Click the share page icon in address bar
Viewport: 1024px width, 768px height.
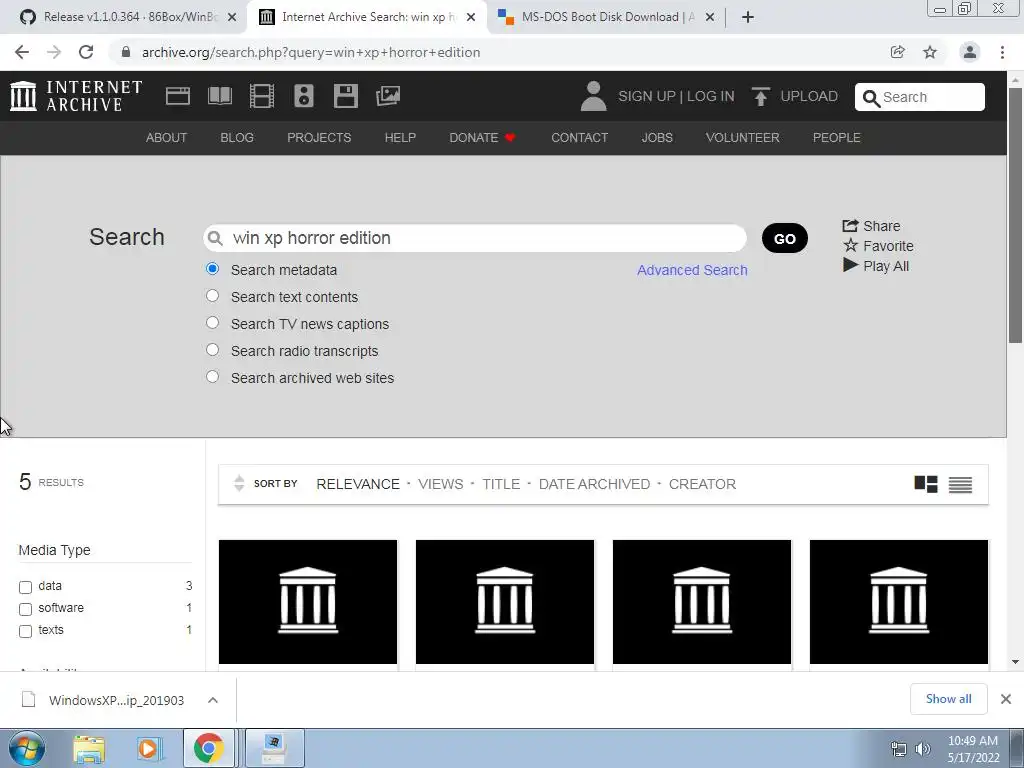898,52
